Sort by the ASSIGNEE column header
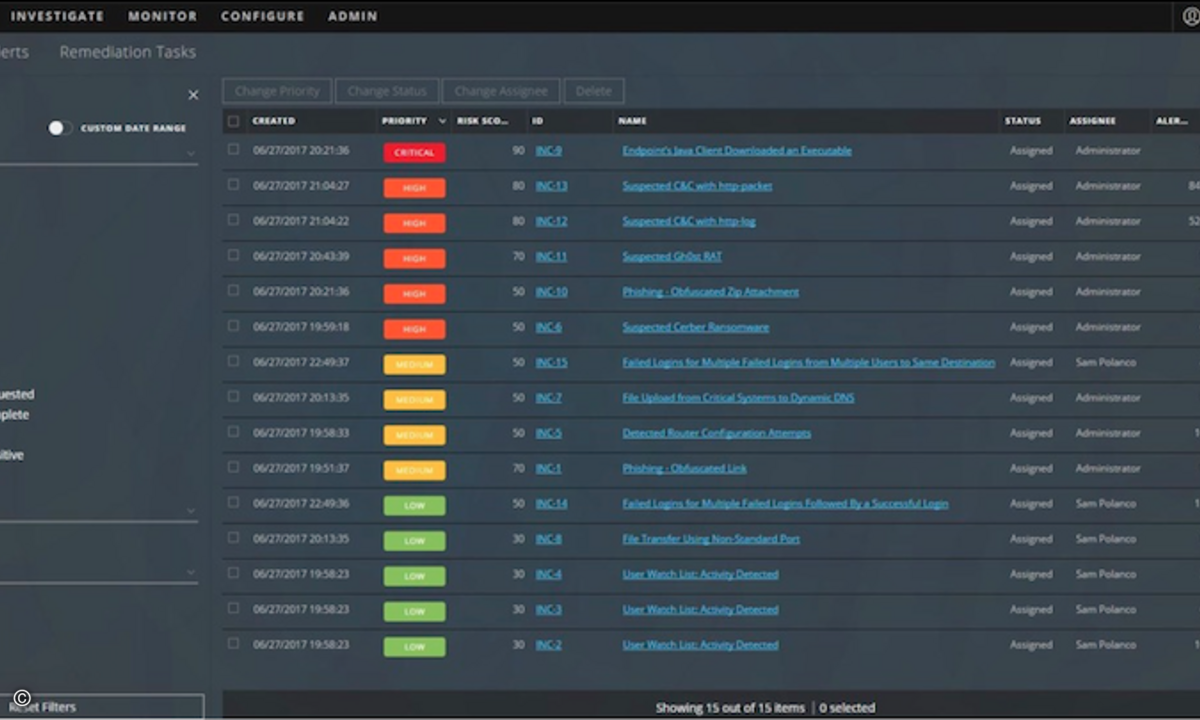This screenshot has width=1200, height=720. pos(1092,121)
